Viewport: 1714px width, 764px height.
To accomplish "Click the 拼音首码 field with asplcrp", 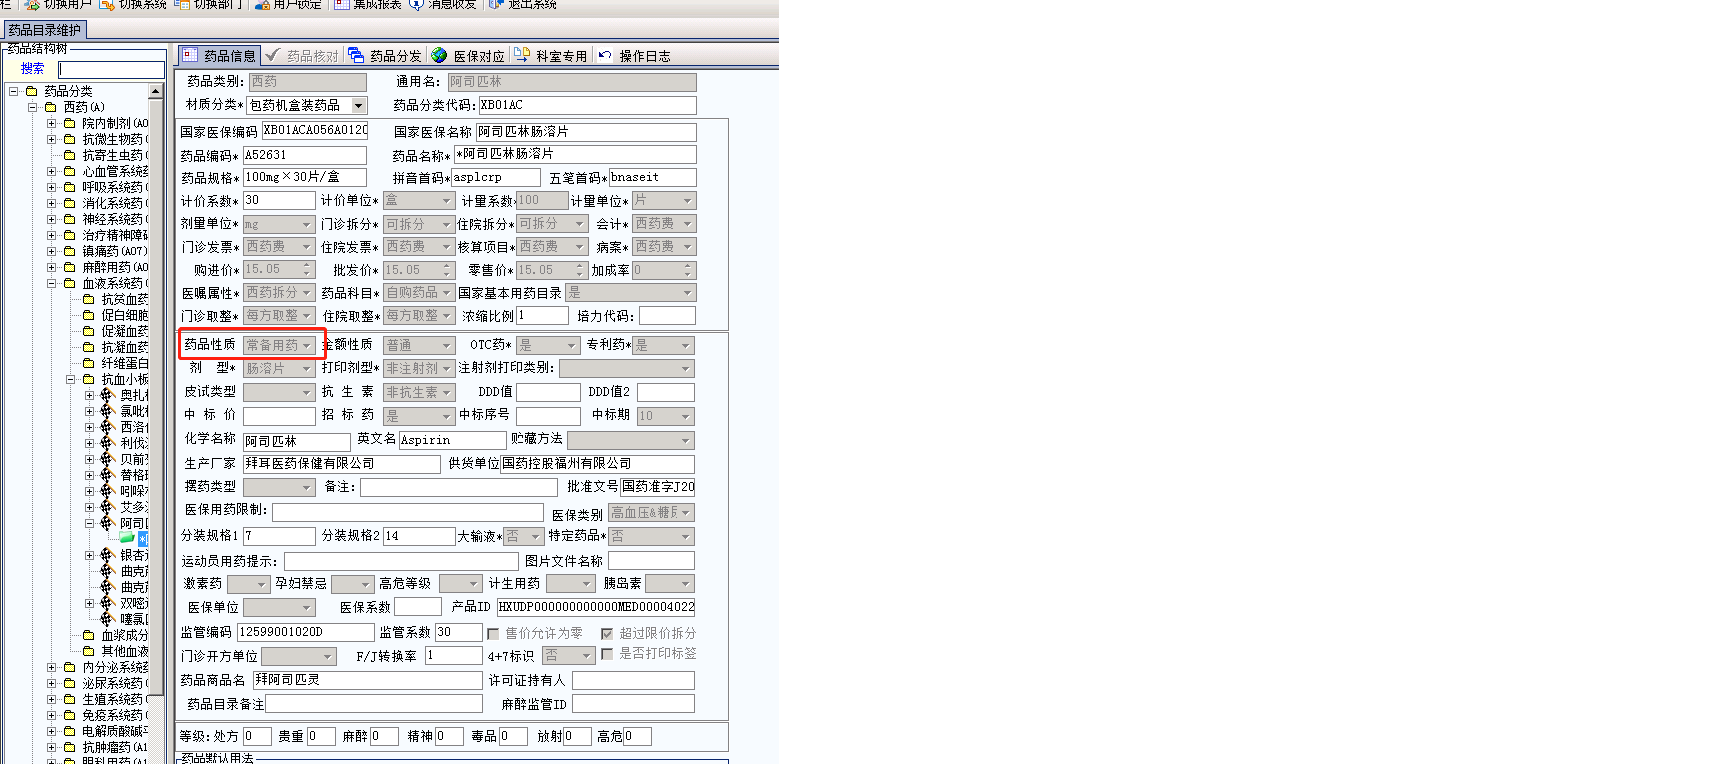I will [x=496, y=177].
